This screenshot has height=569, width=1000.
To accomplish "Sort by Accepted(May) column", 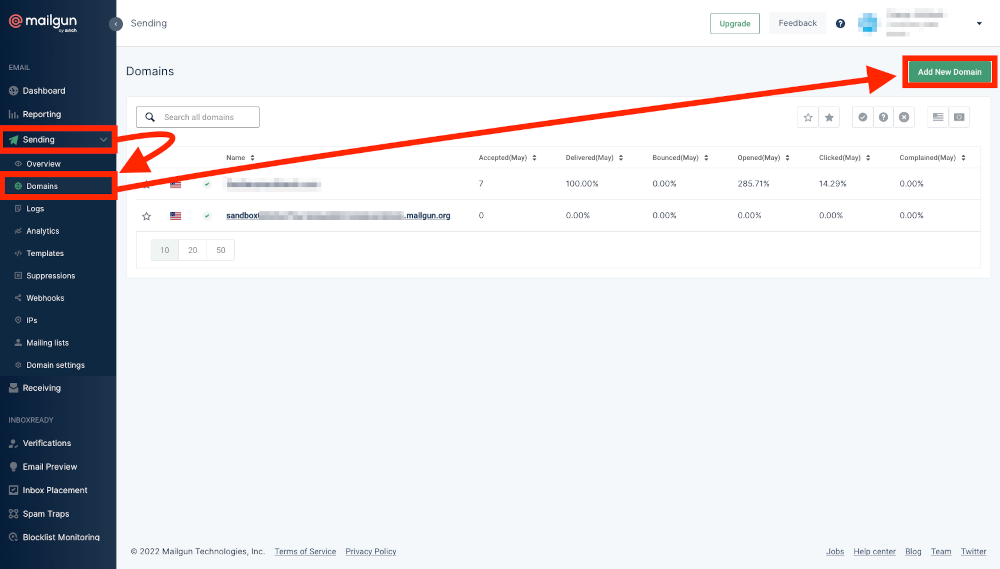I will 508,158.
